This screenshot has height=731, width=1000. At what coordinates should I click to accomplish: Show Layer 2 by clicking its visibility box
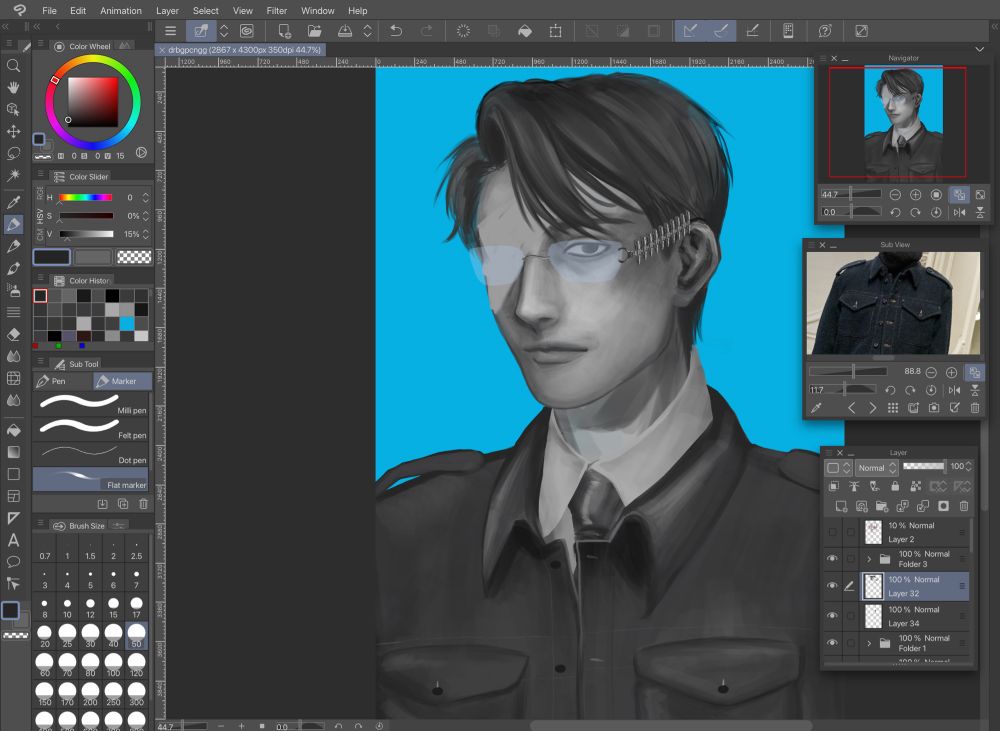point(832,532)
